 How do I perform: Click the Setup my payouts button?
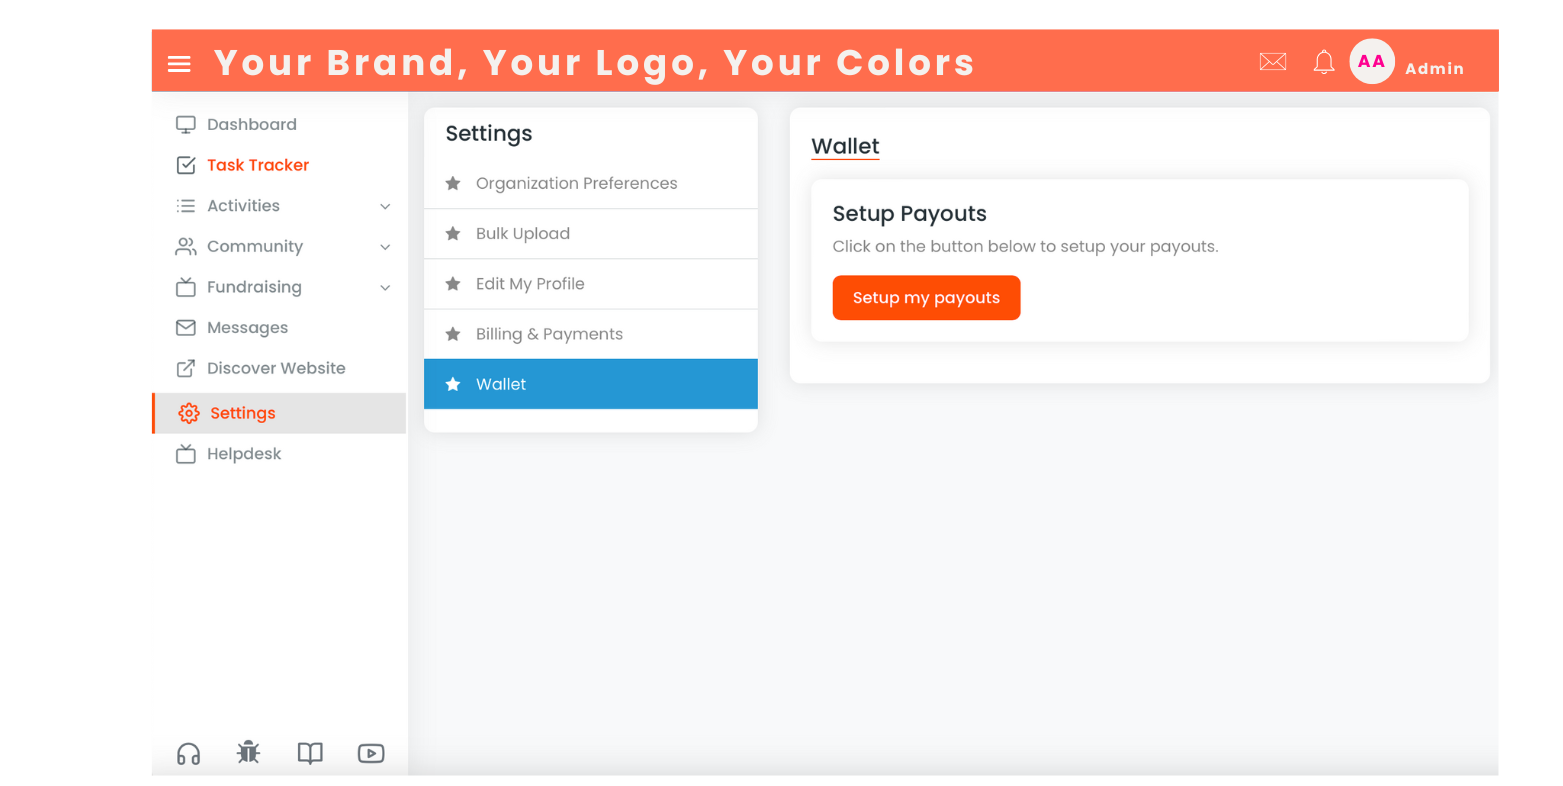pos(926,298)
